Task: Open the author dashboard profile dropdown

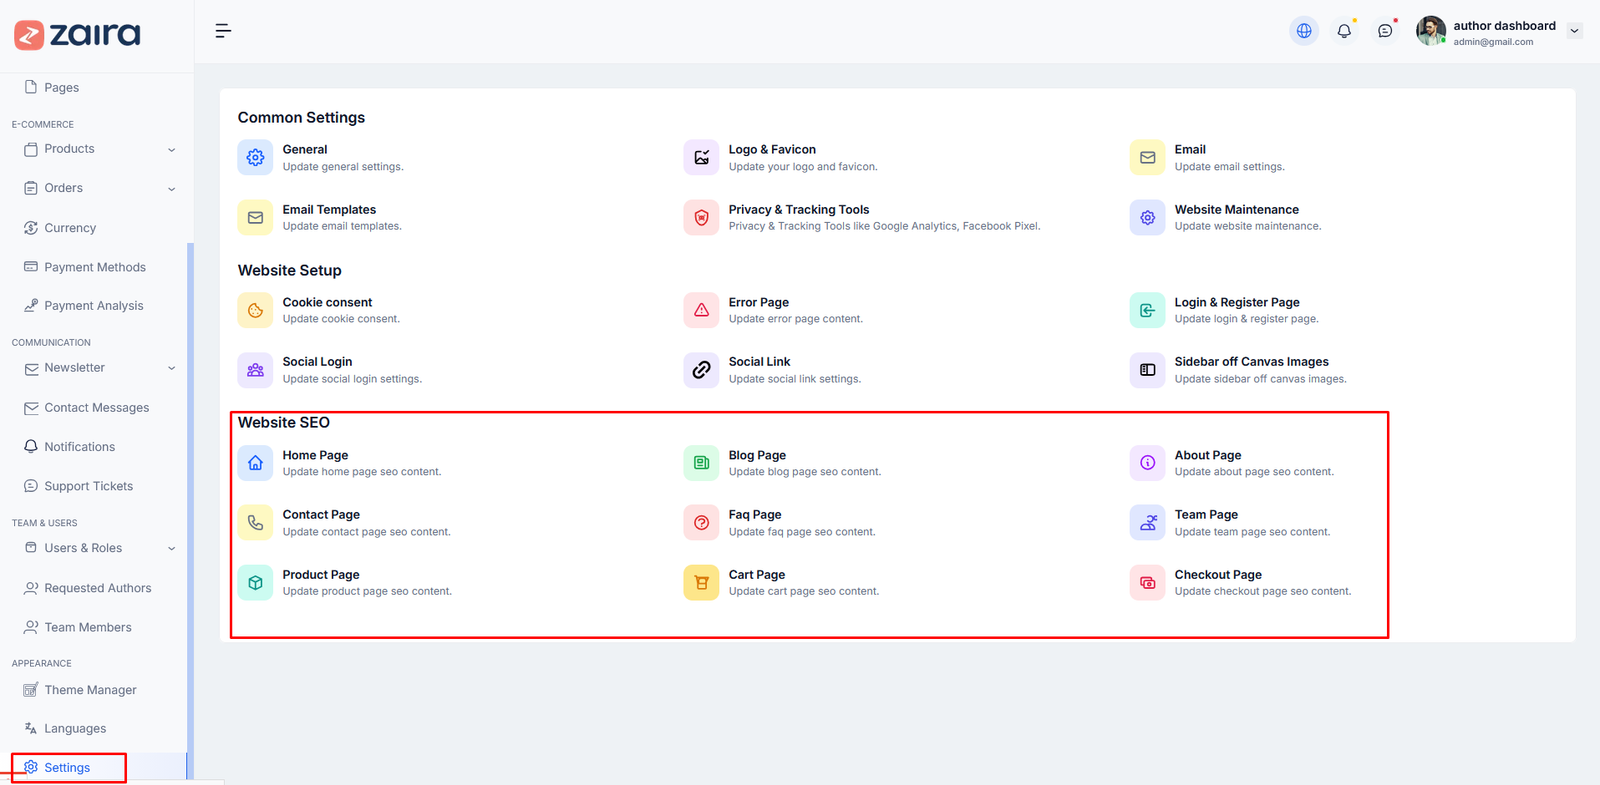Action: click(x=1574, y=31)
